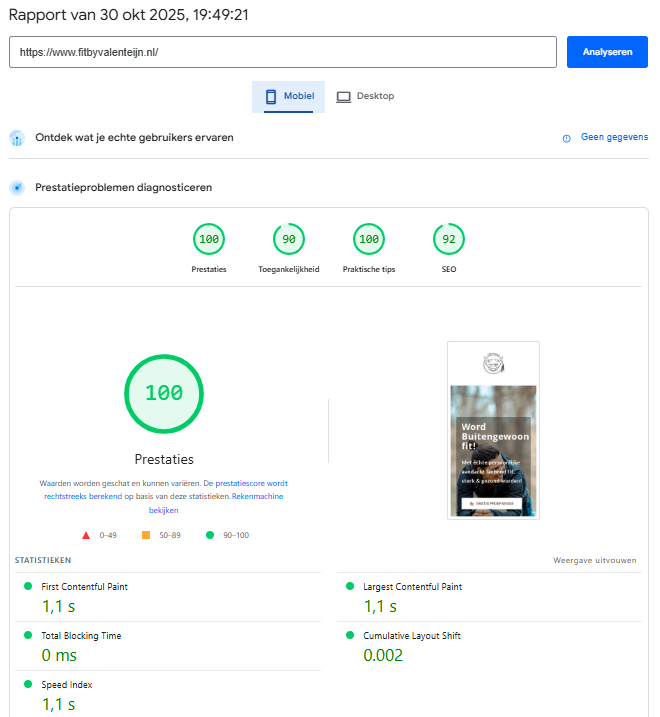
Task: Expand the Largest Contentful Paint metric
Action: click(x=412, y=587)
